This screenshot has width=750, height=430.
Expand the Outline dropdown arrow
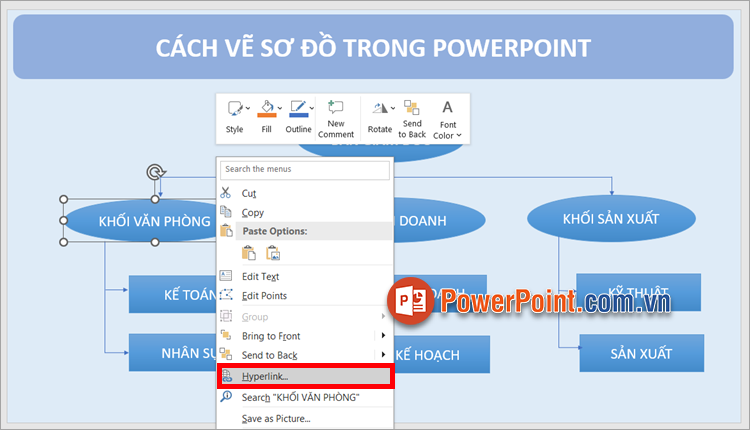click(x=312, y=109)
